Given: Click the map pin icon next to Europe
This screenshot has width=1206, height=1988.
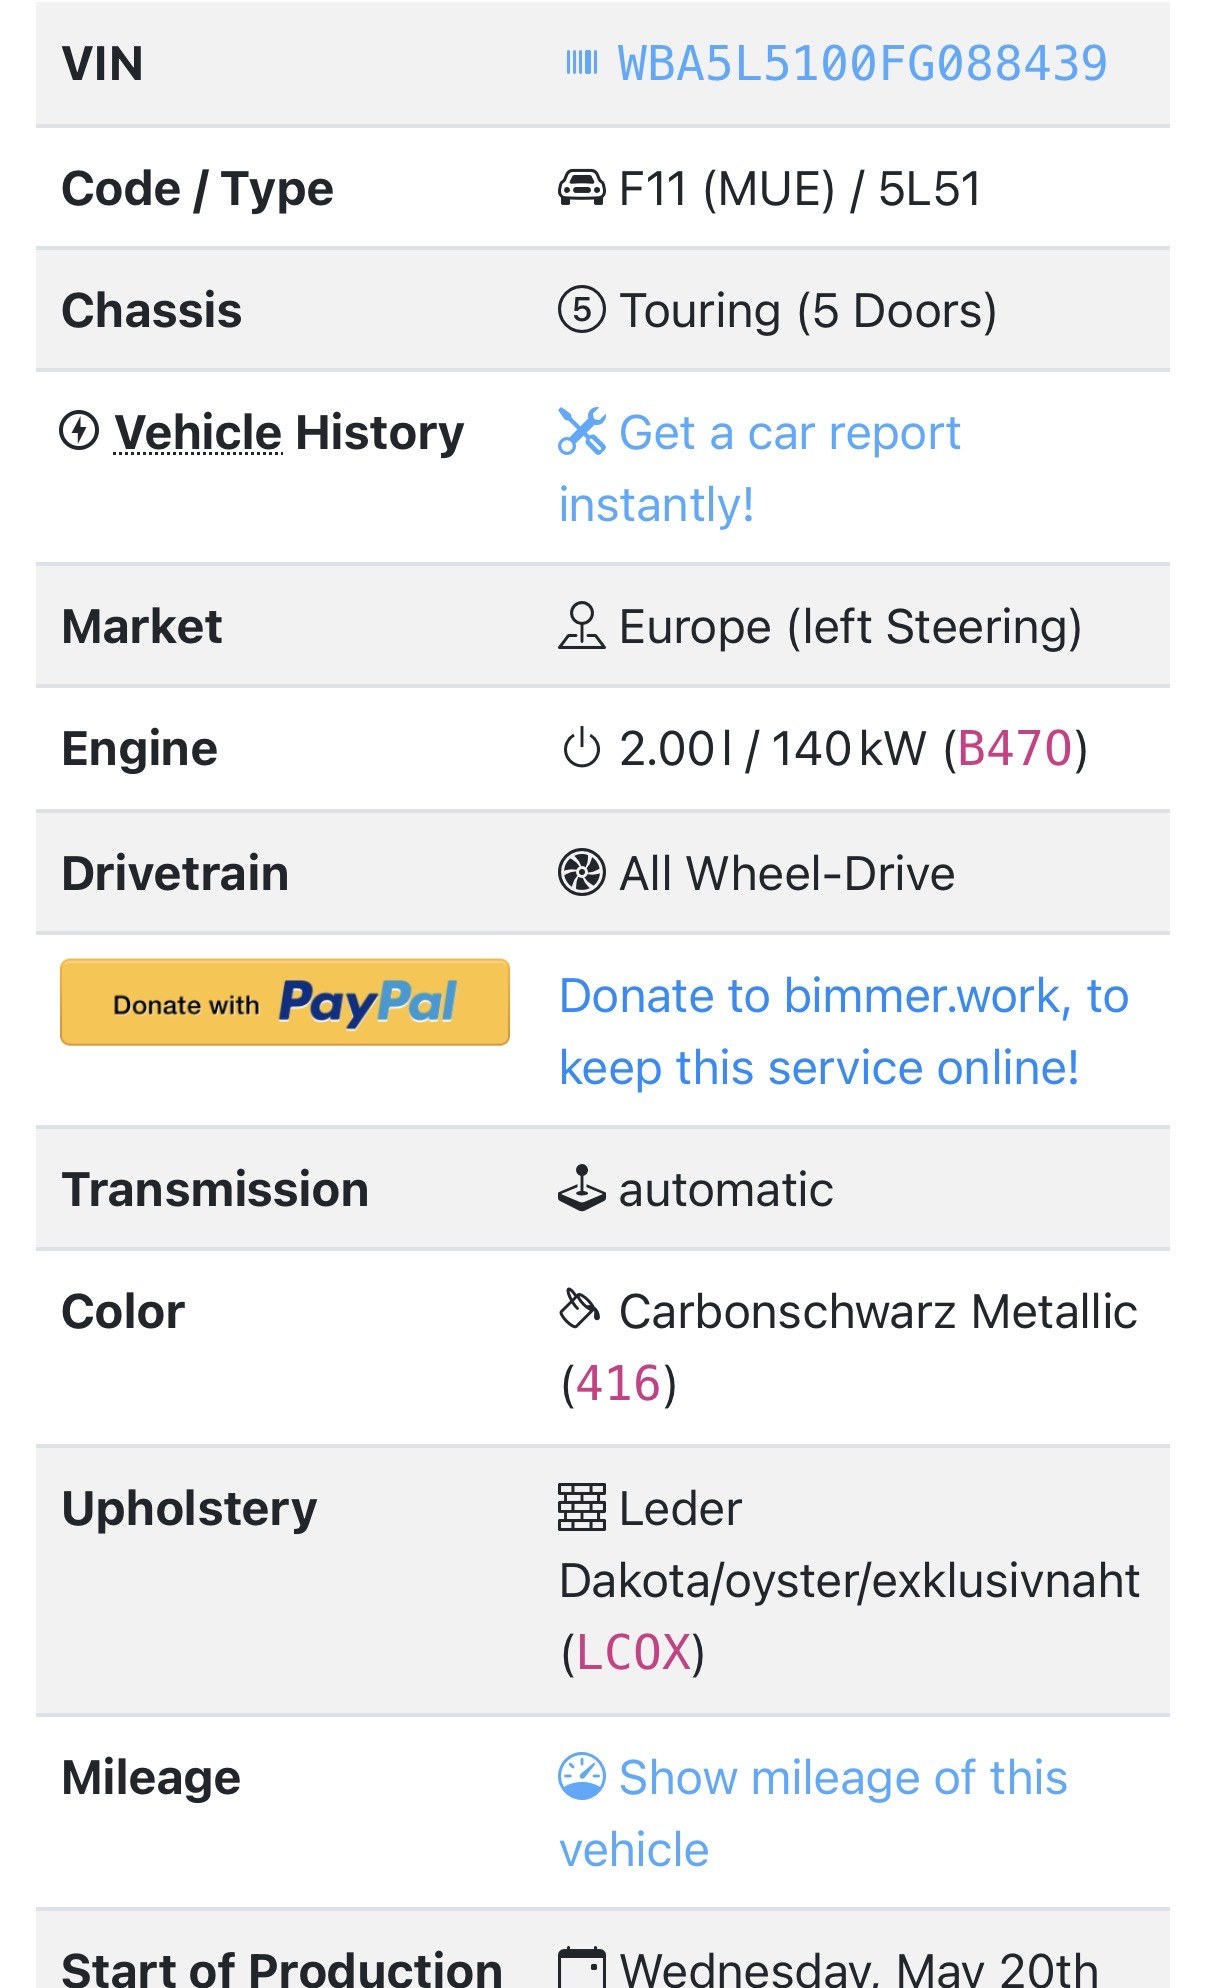Looking at the screenshot, I should point(581,627).
